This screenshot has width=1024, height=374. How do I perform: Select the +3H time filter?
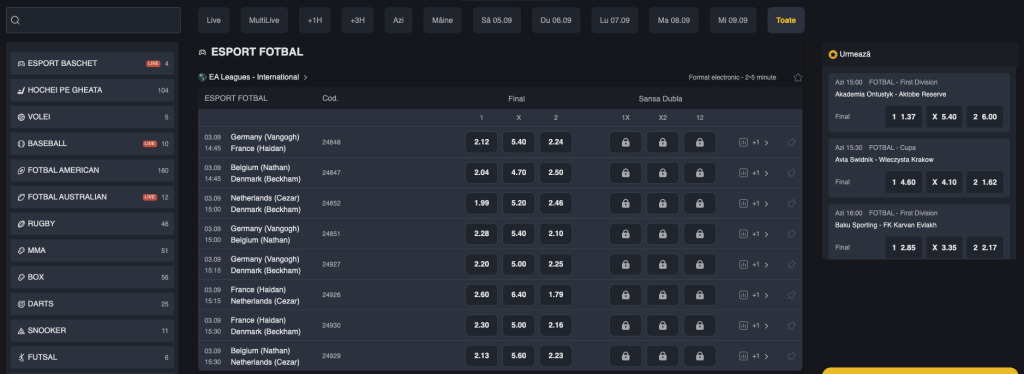(x=357, y=20)
